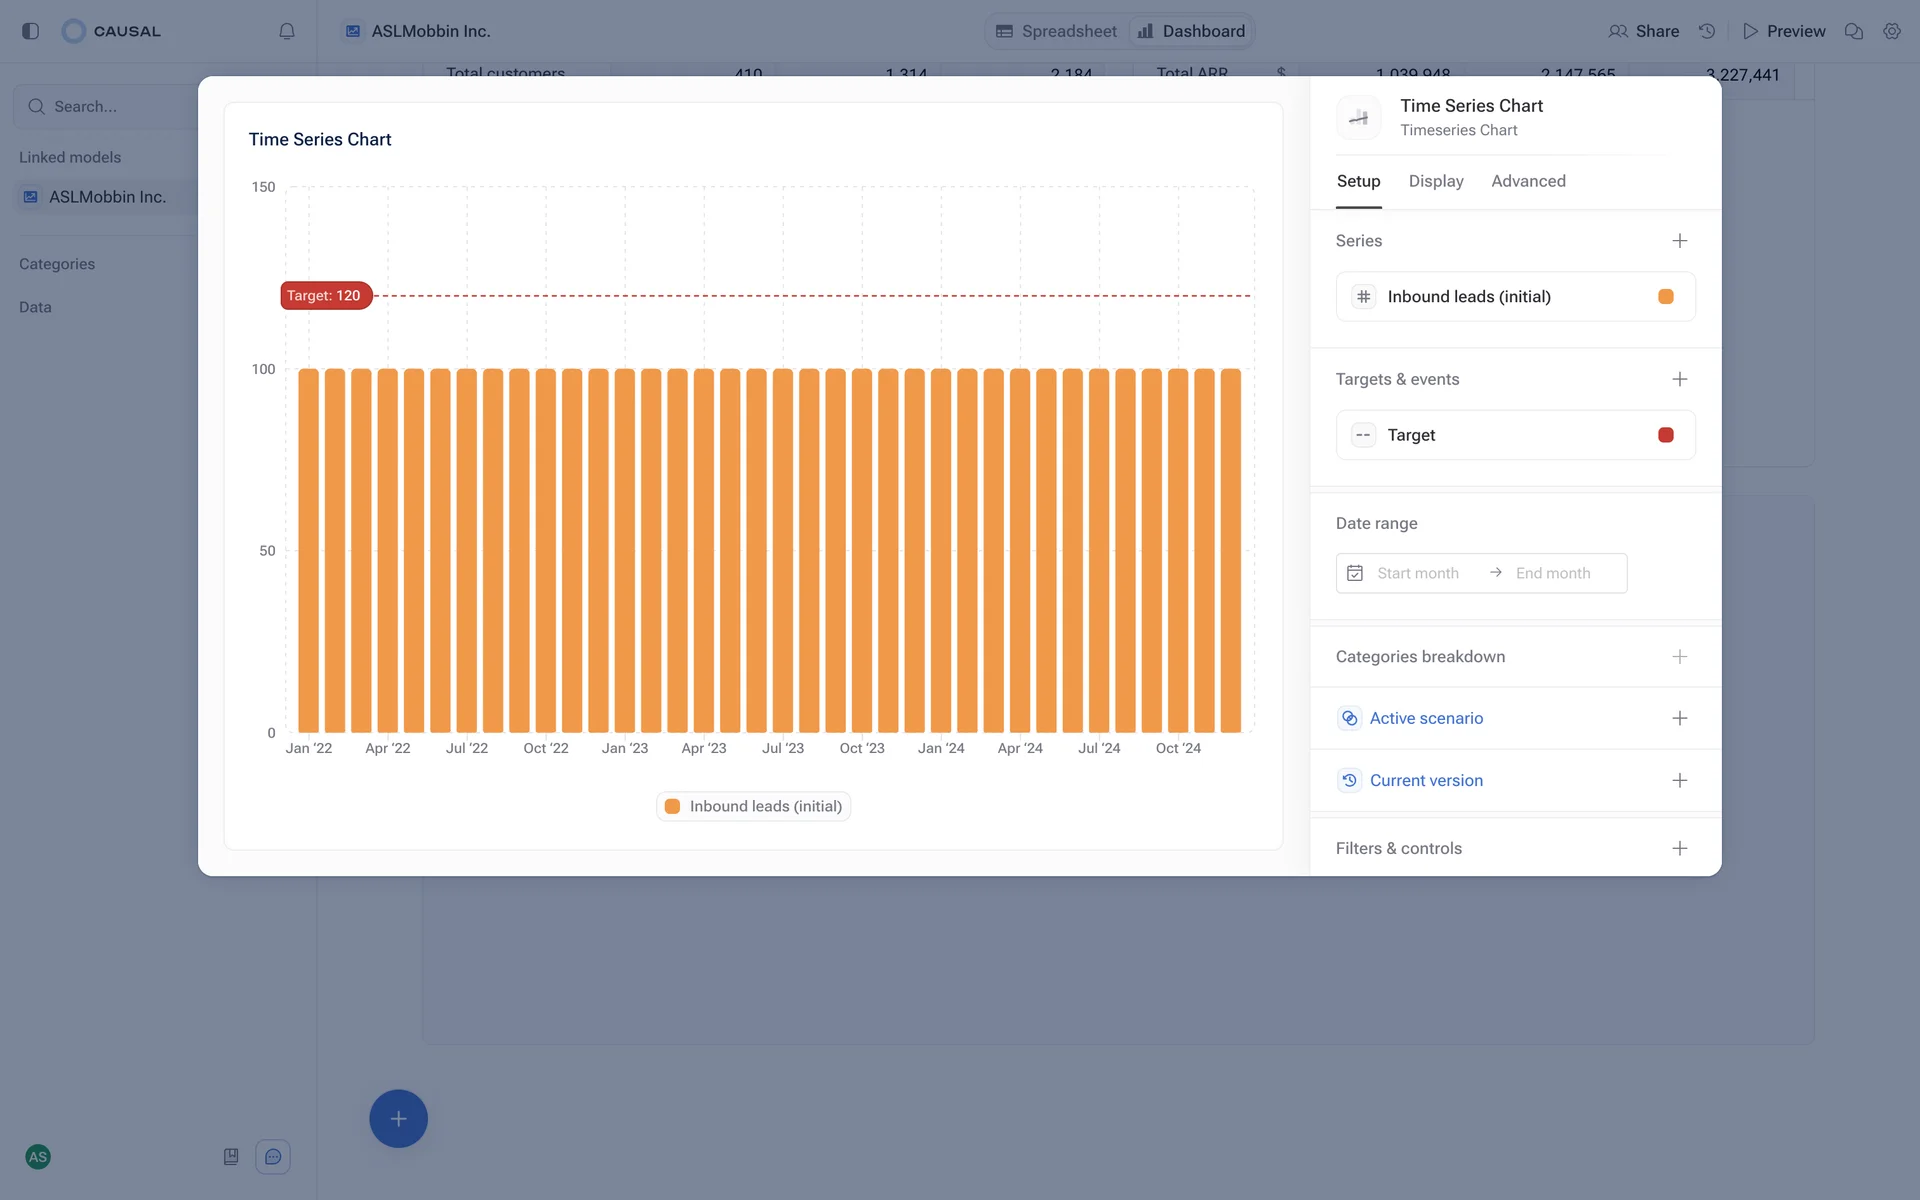Expand Categories breakdown section
Screen dimensions: 1920x1200
pyautogui.click(x=1679, y=657)
